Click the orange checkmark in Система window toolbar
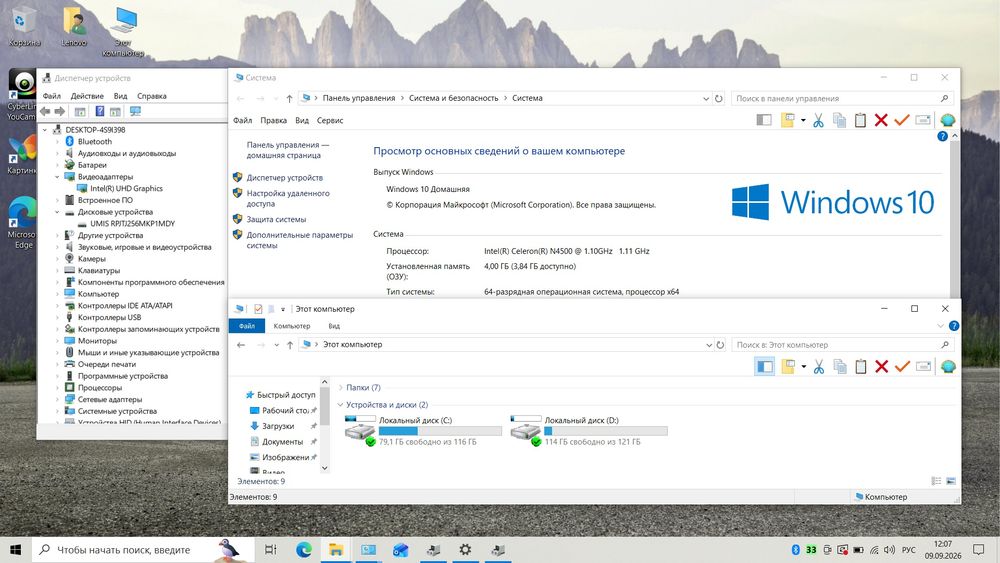This screenshot has width=1000, height=563. [x=902, y=121]
